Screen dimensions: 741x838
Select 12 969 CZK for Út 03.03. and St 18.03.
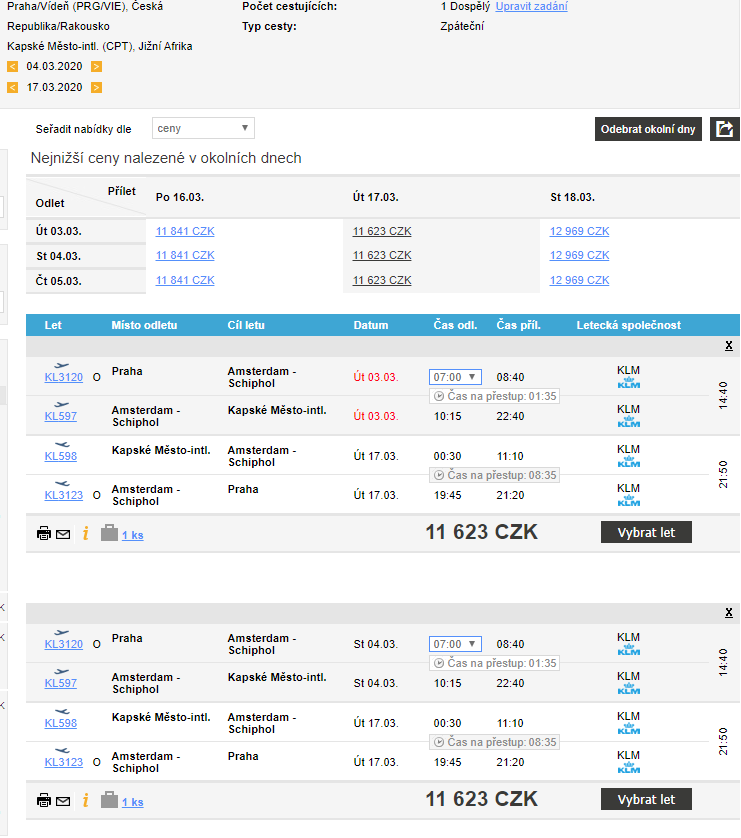coord(580,231)
